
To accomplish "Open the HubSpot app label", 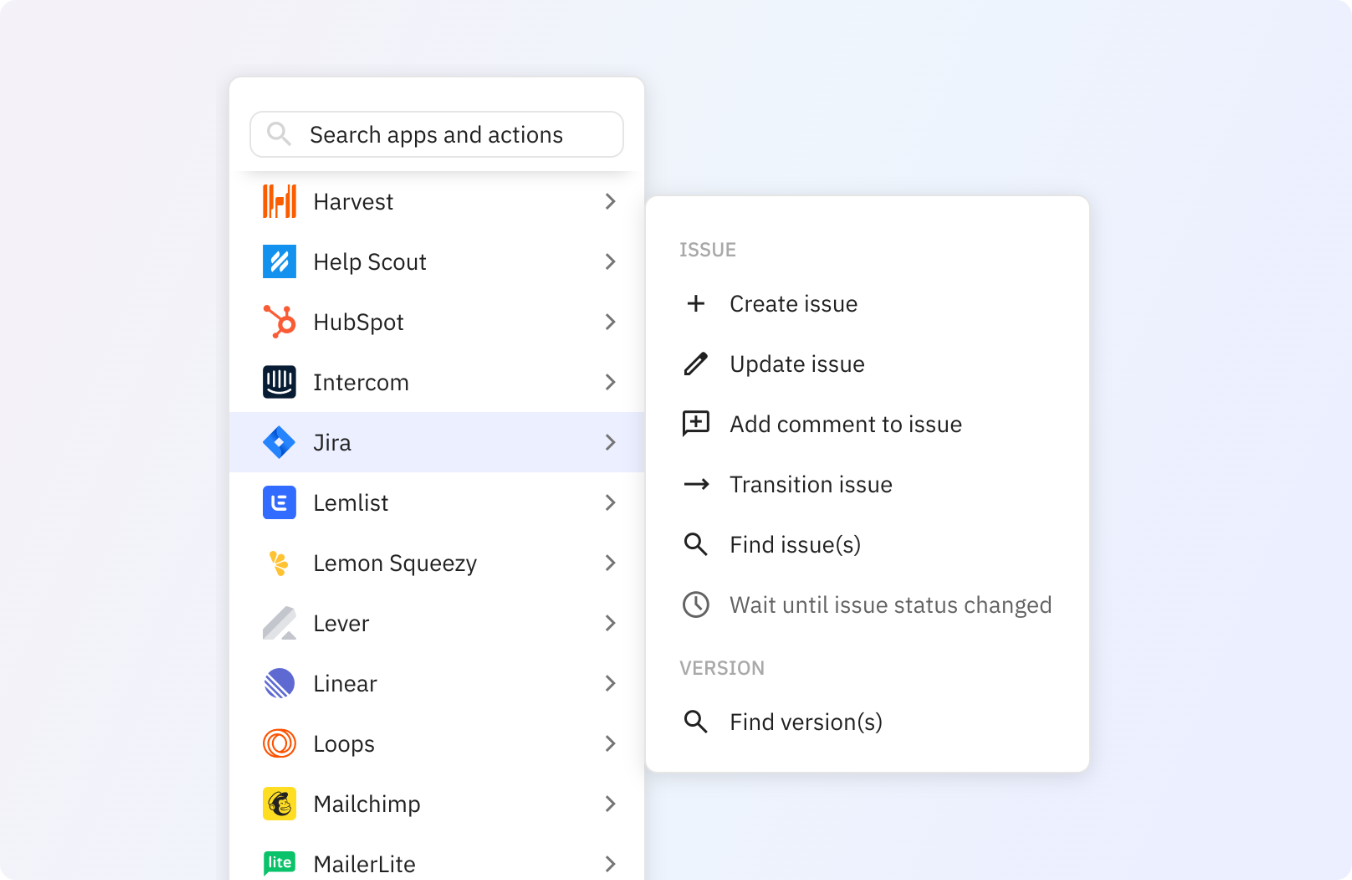I will click(358, 322).
